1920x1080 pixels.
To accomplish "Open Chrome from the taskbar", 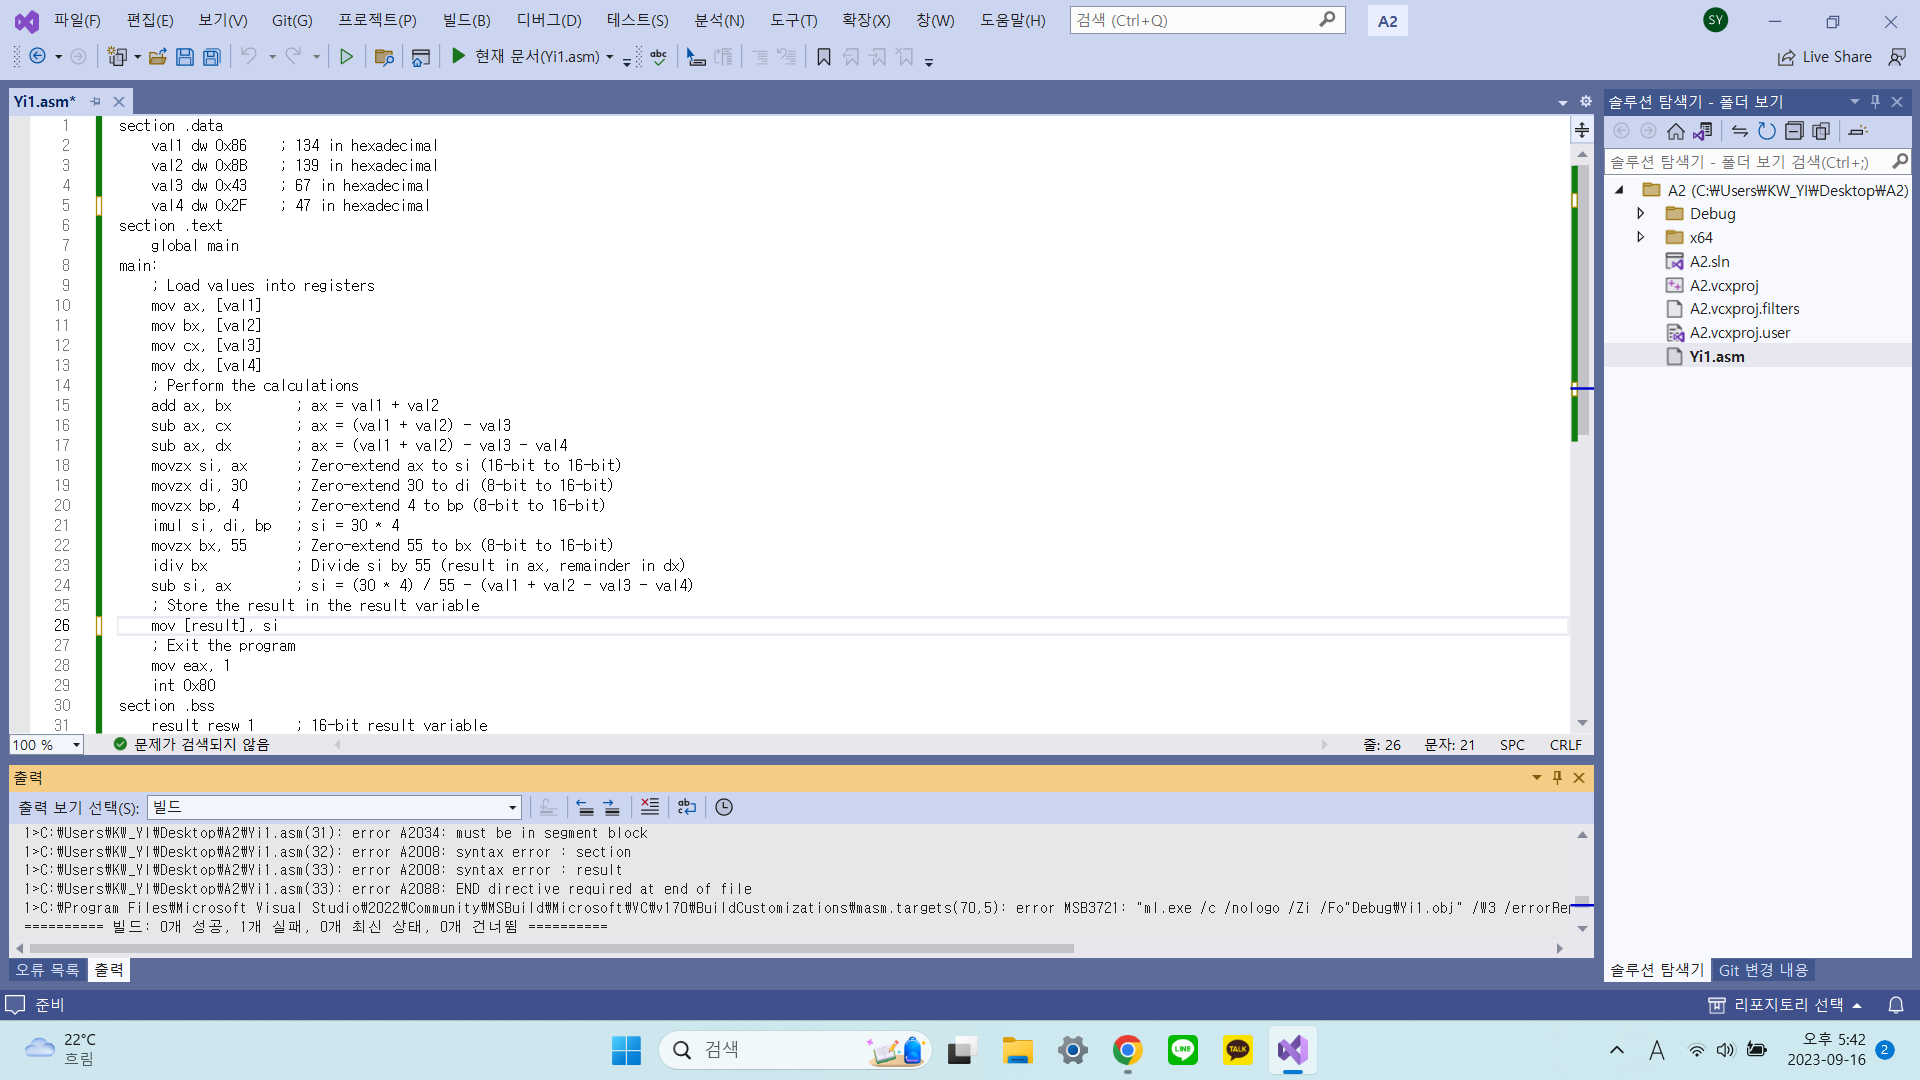I will [1127, 1050].
